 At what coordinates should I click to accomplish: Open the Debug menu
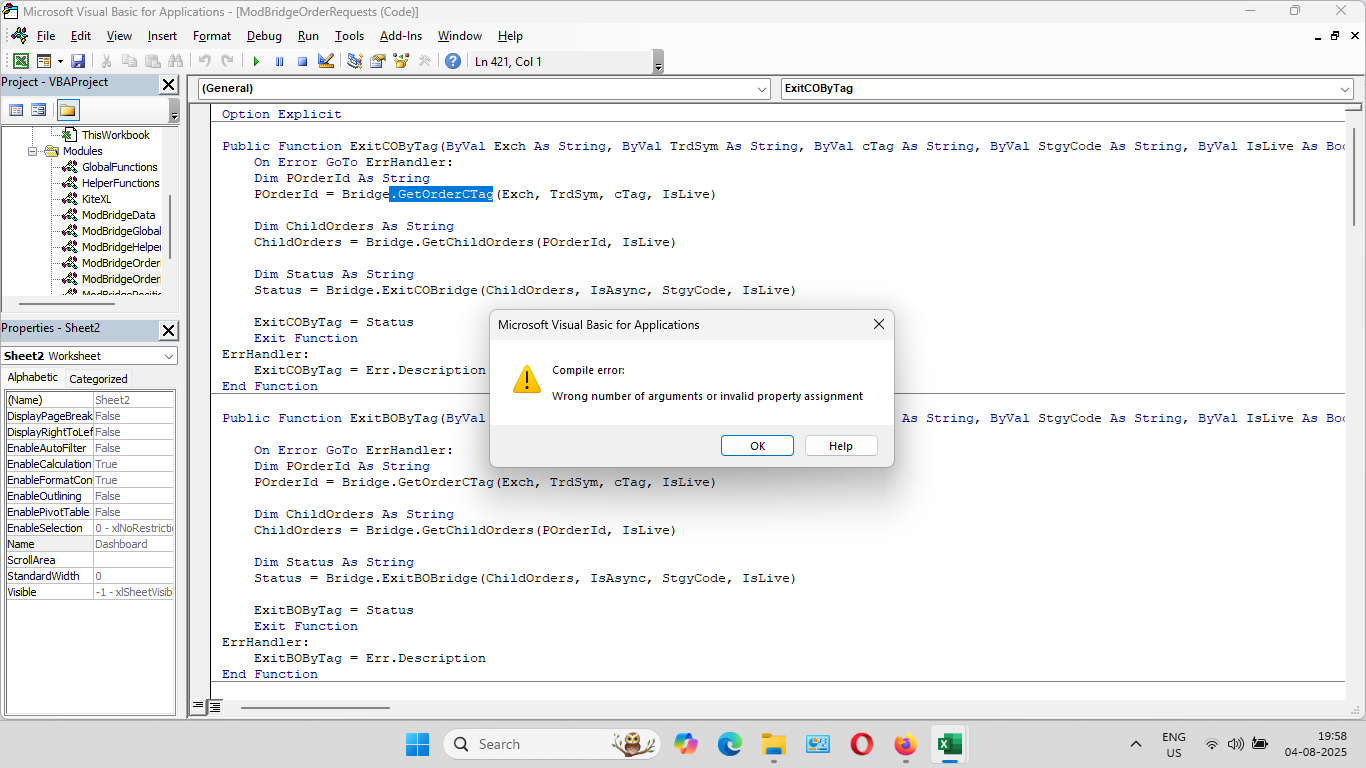click(264, 36)
